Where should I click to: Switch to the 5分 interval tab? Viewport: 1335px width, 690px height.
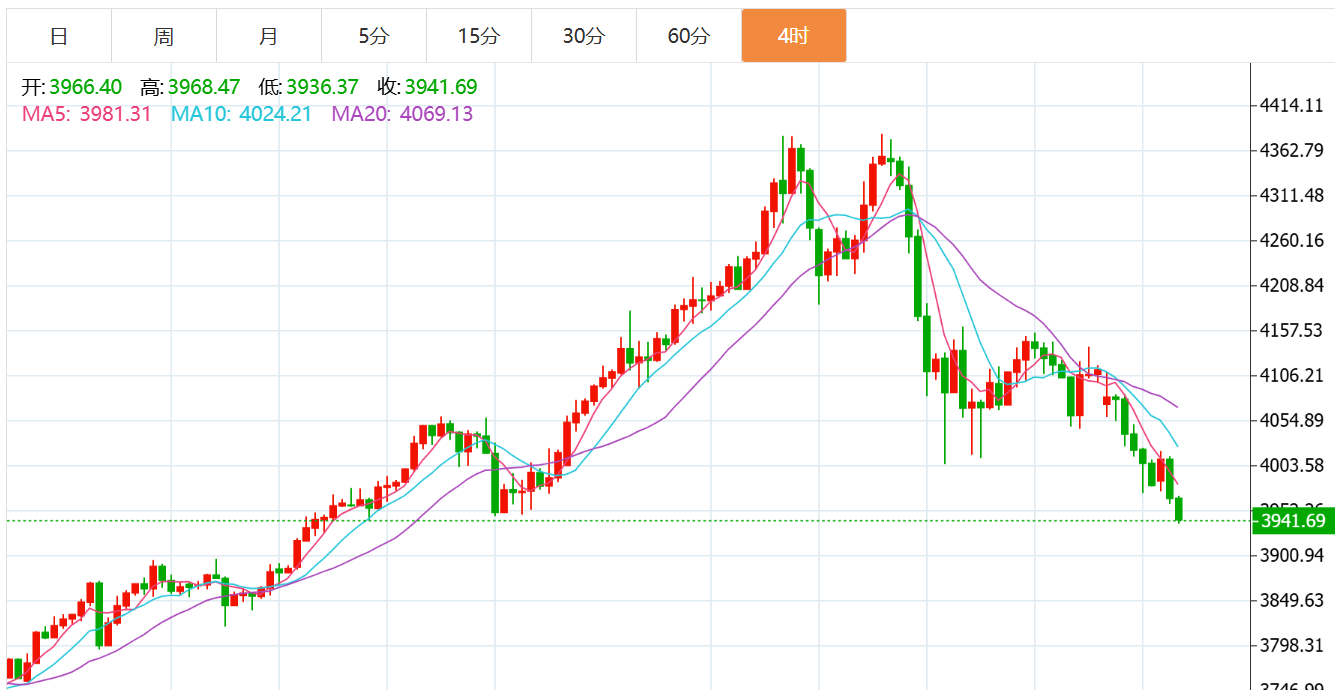coord(374,37)
